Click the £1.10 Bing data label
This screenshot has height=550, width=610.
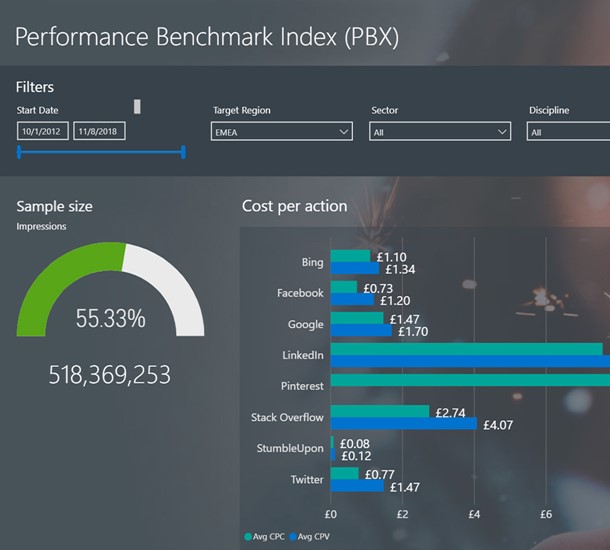pos(391,257)
